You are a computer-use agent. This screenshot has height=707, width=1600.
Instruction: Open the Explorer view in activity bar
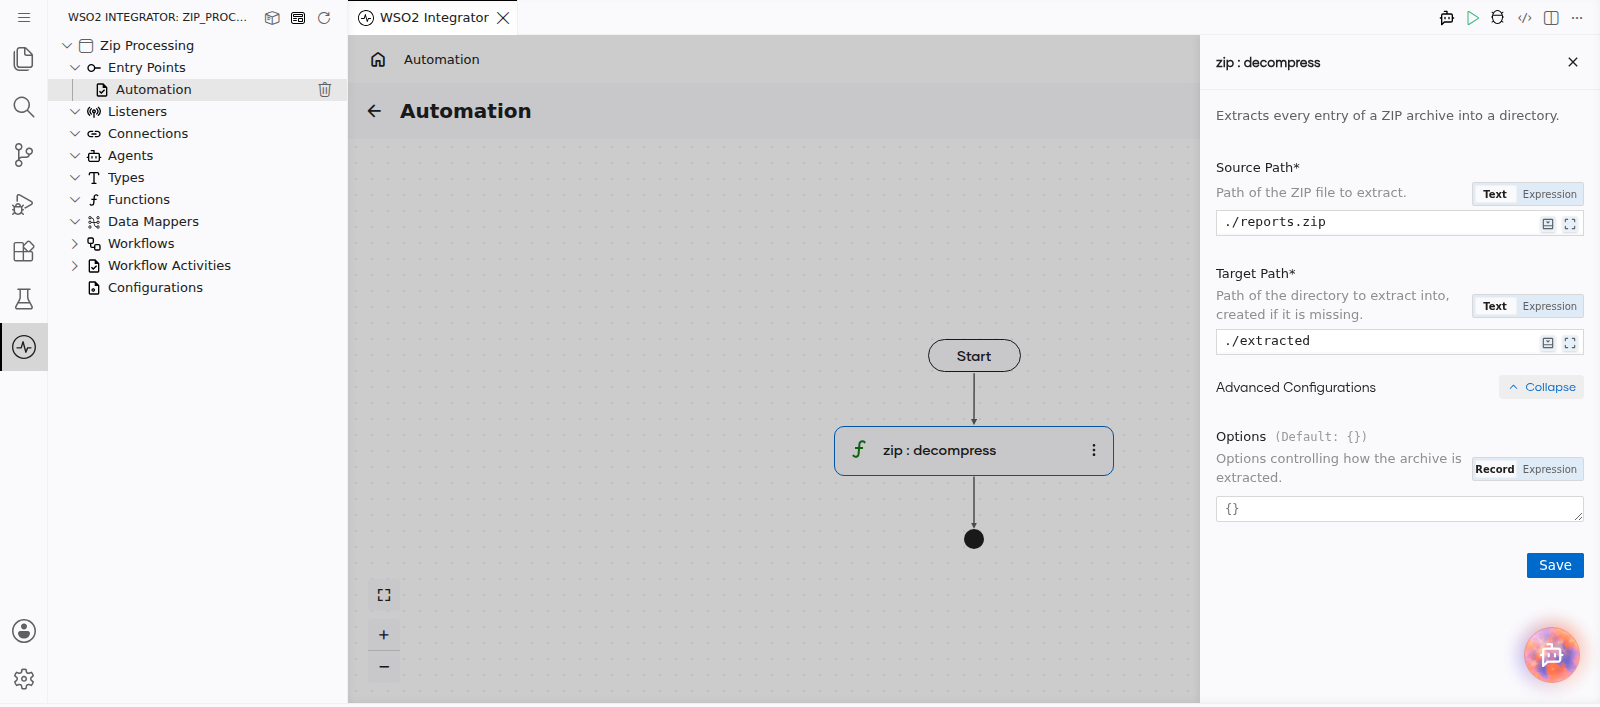(x=24, y=59)
